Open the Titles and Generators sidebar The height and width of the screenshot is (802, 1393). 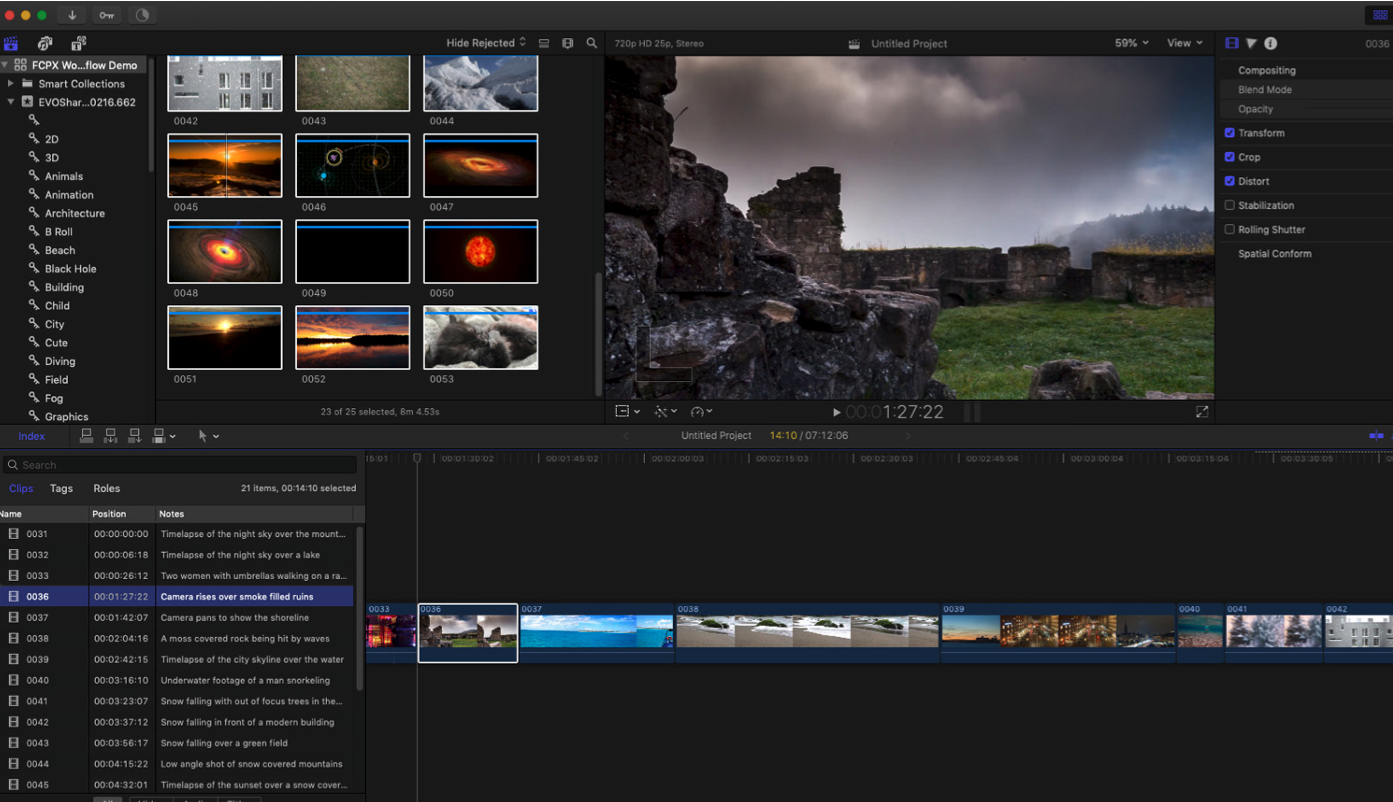(78, 43)
